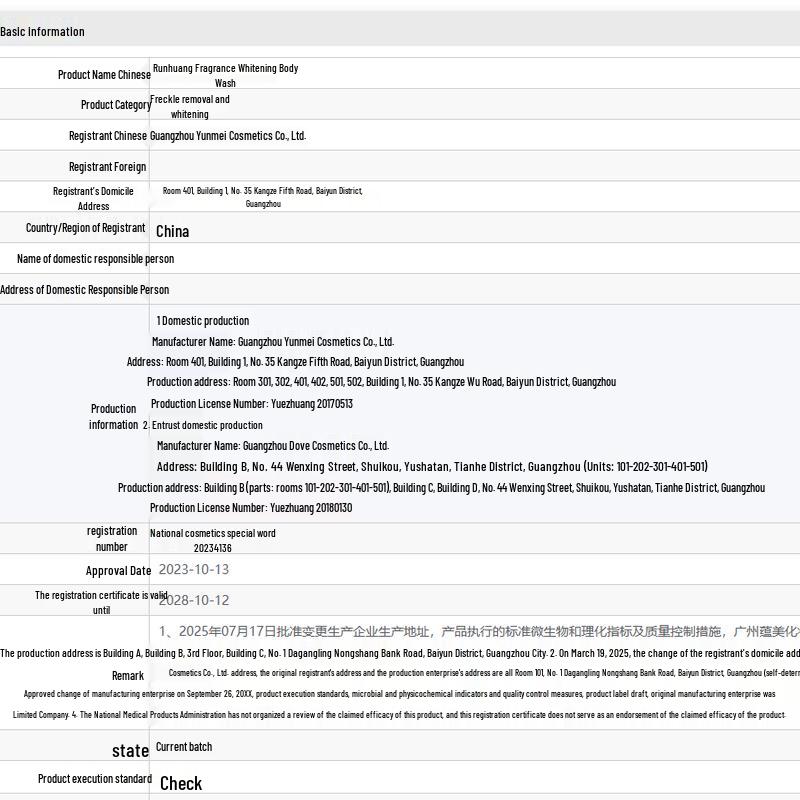Click the Product Category label
Viewport: 800px width, 800px height.
coord(116,105)
